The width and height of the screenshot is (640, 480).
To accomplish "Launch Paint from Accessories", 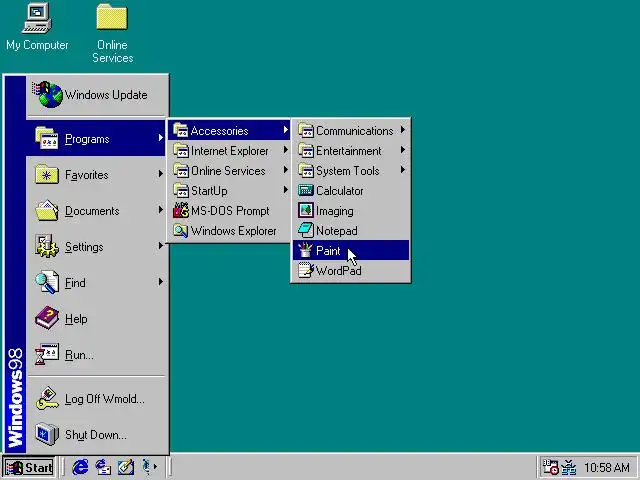I will point(351,250).
